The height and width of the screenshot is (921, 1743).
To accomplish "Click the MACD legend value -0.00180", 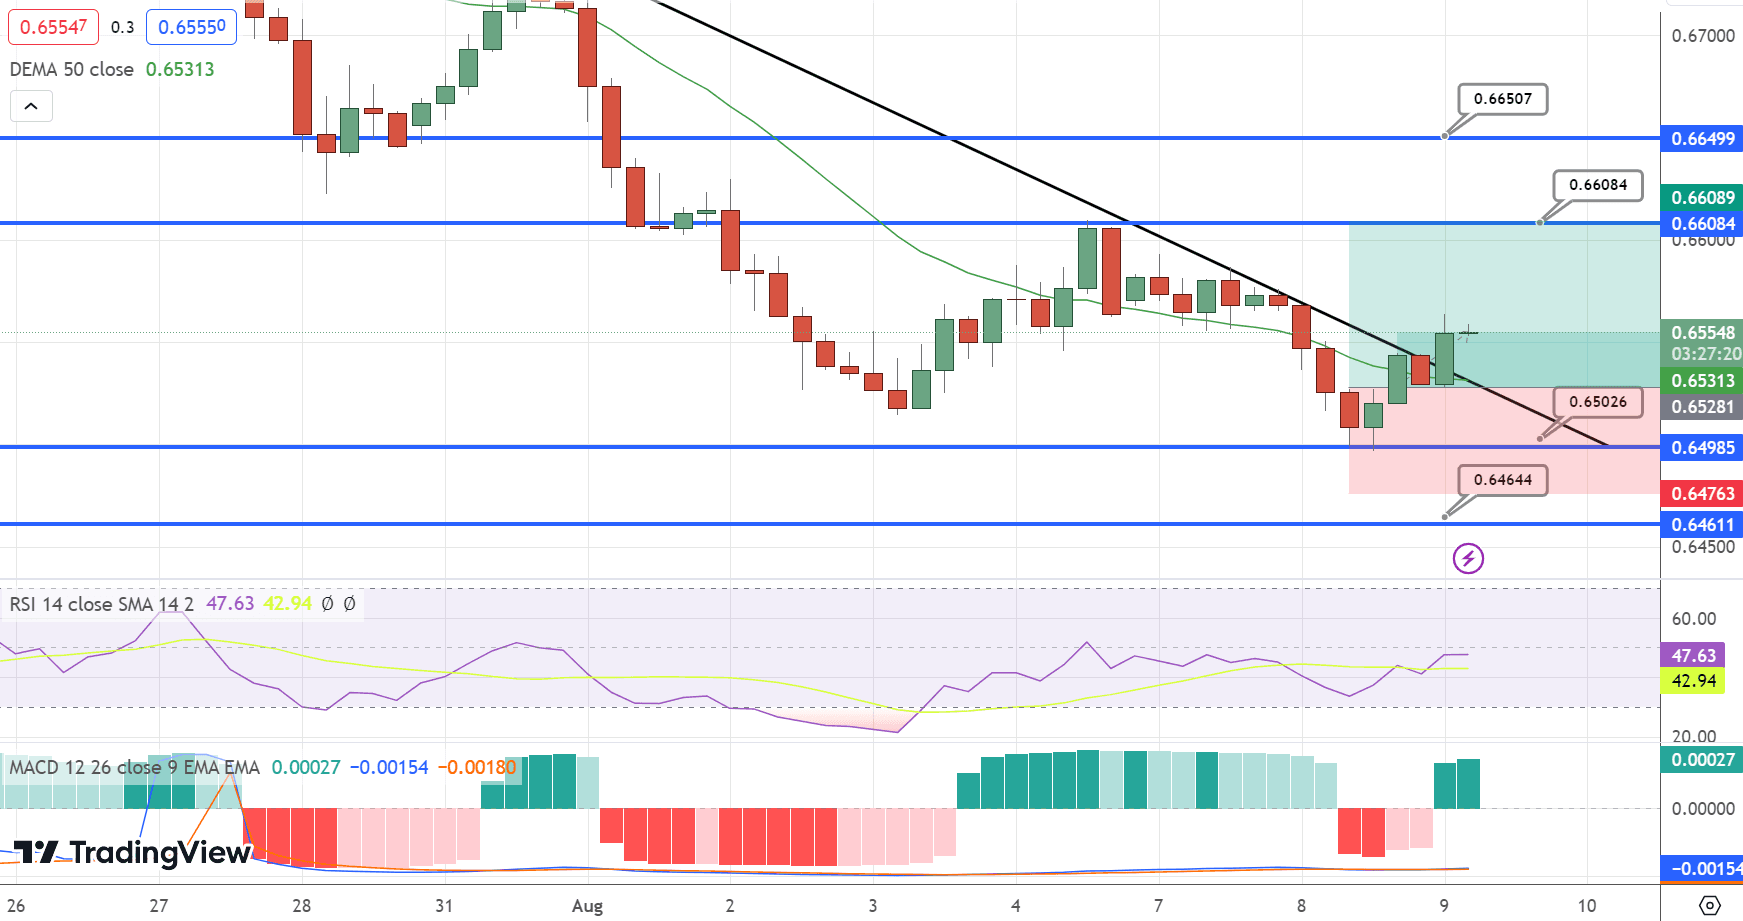I will pos(477,768).
